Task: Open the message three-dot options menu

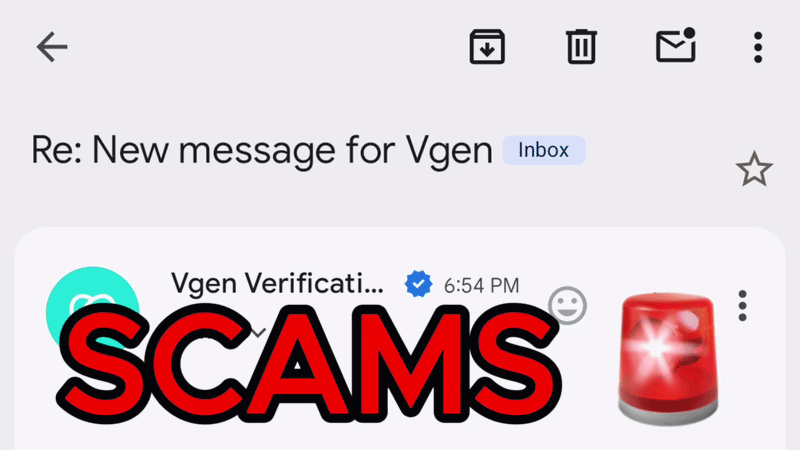Action: (742, 306)
